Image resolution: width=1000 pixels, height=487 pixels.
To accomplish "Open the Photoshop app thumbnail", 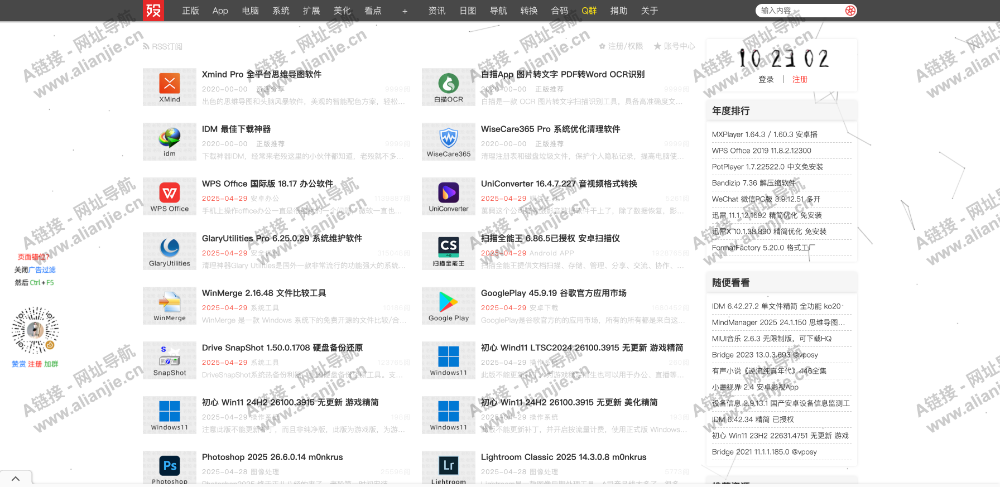I will coord(169,469).
